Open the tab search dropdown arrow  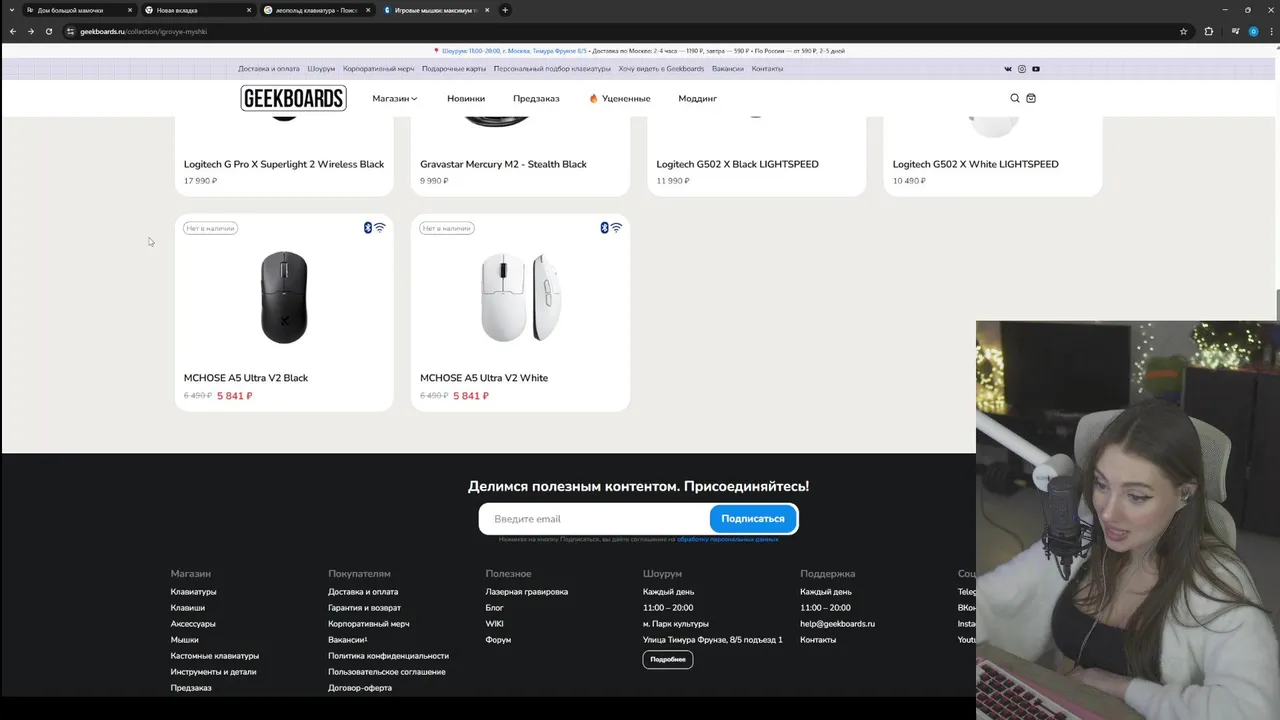[11, 10]
